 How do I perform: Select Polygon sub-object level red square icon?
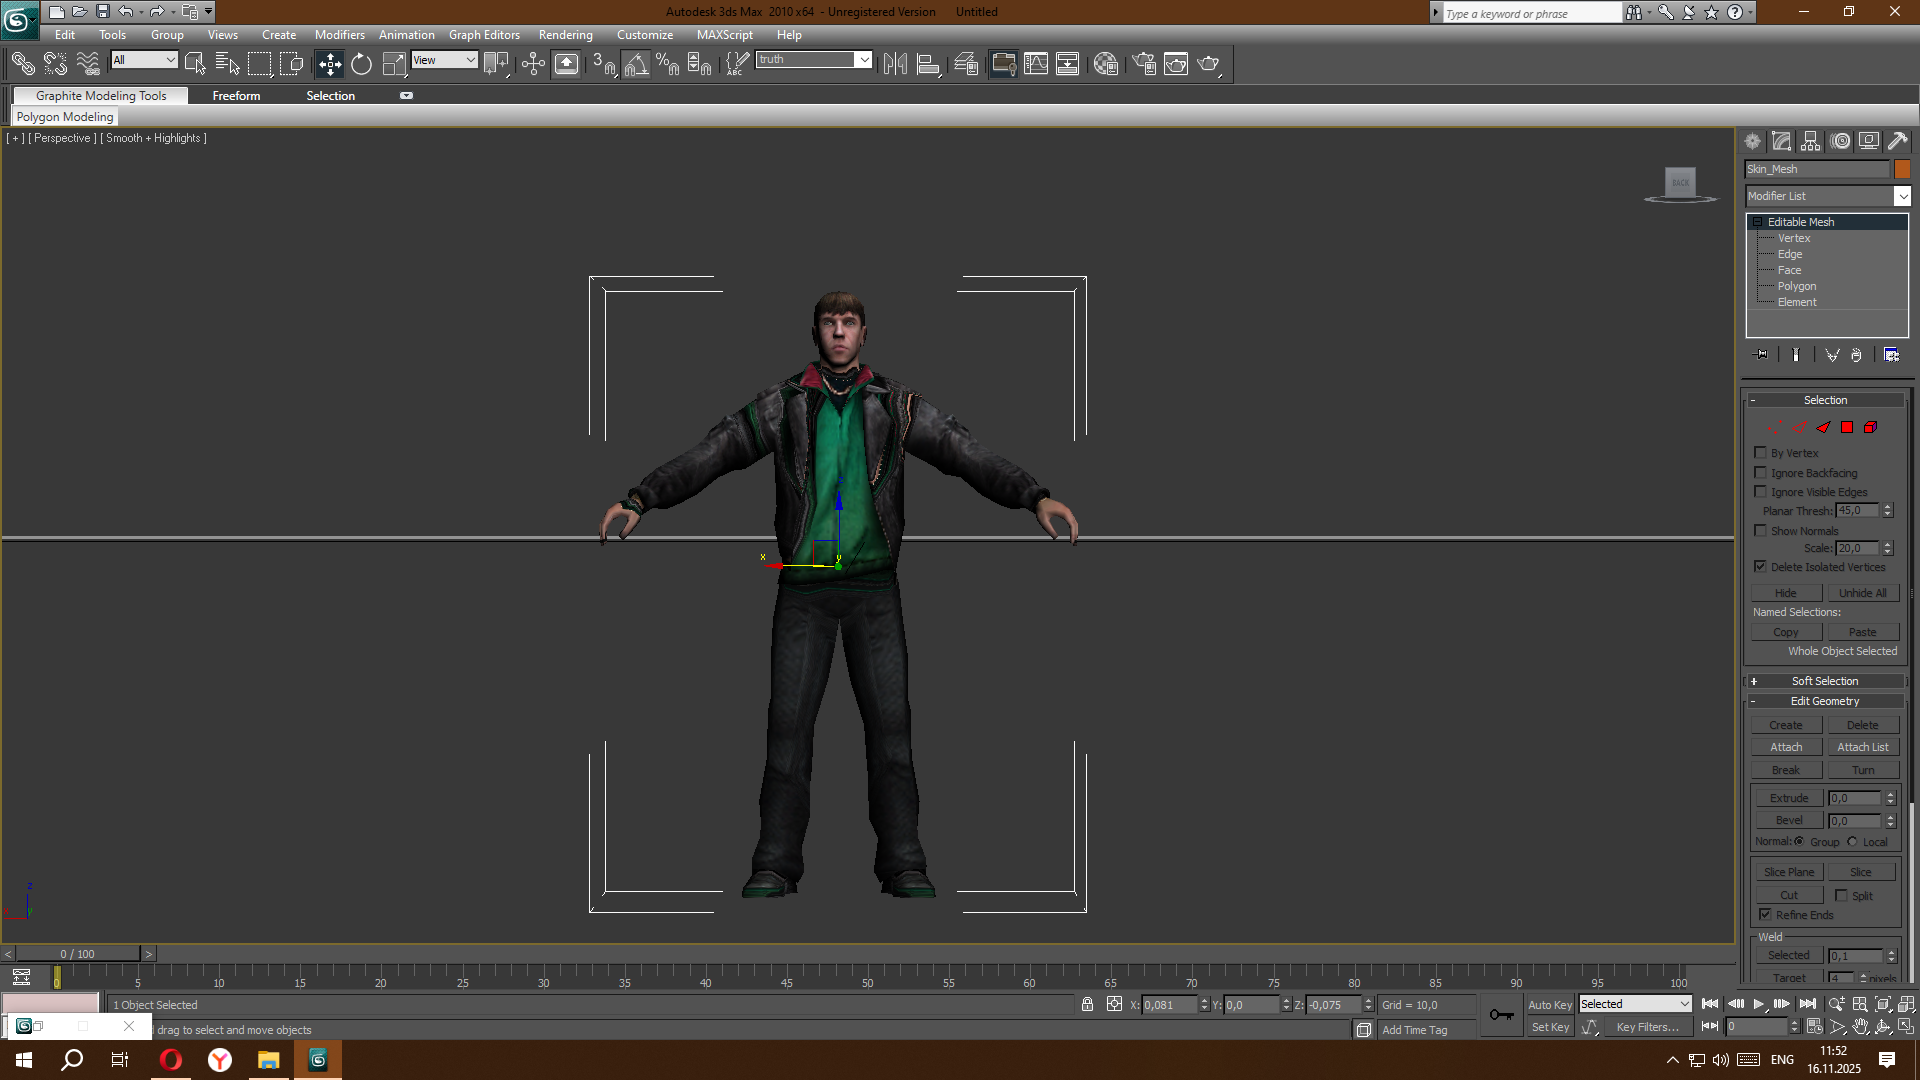coord(1847,427)
